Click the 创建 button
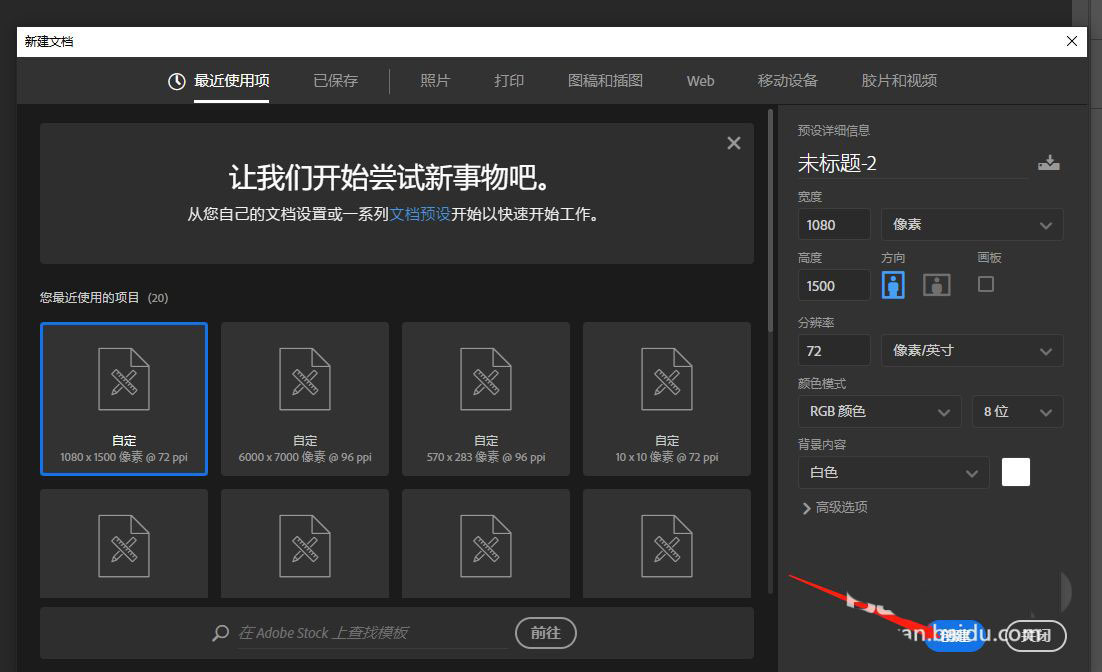The image size is (1102, 672). 955,635
